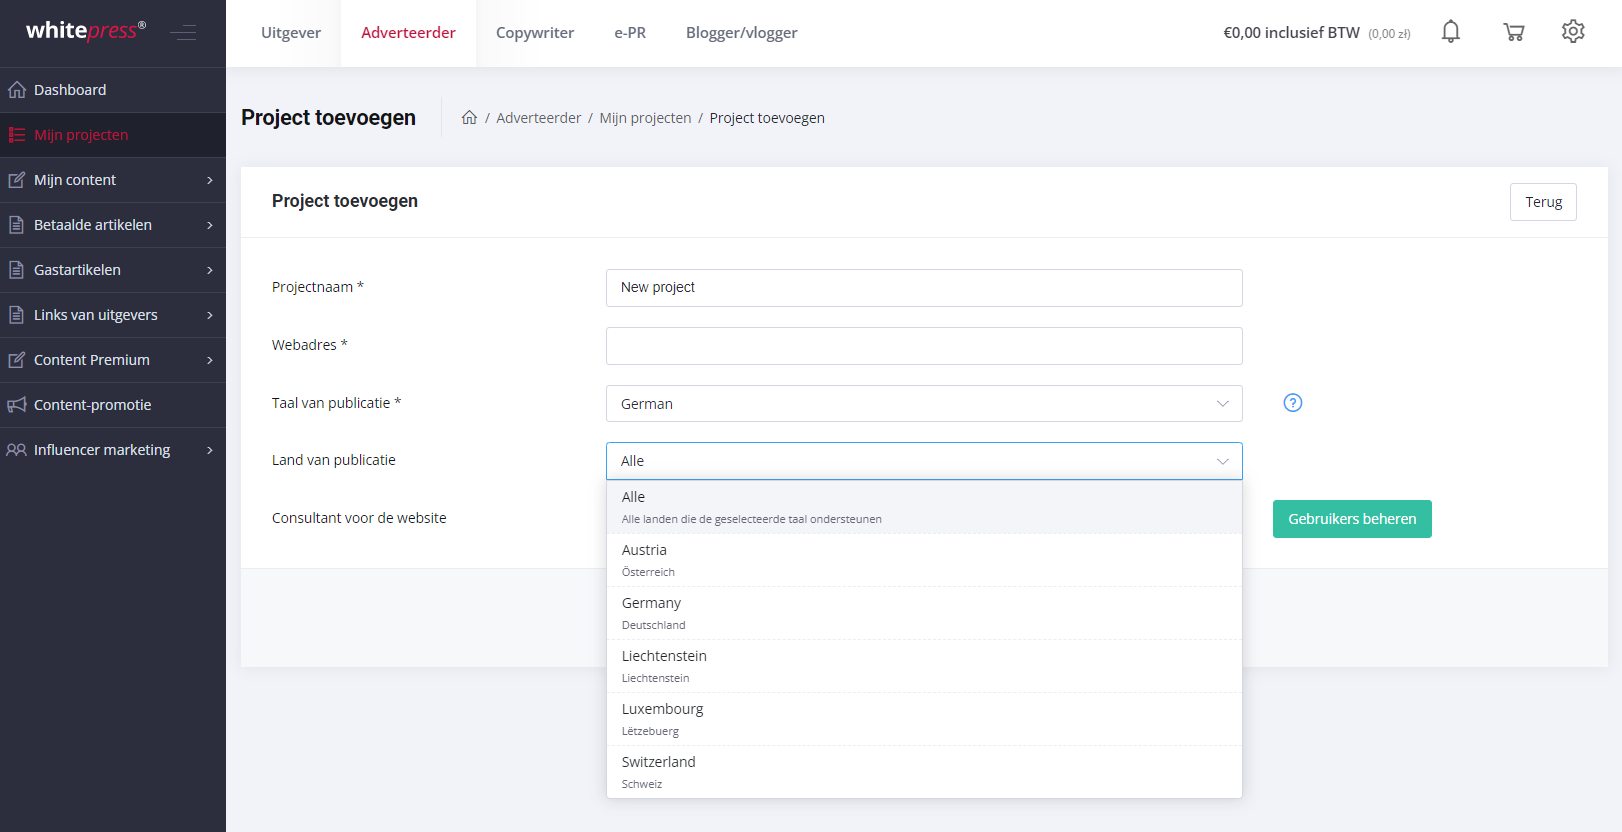The width and height of the screenshot is (1622, 832).
Task: Expand Content Premium submenu chevron
Action: [x=210, y=360]
